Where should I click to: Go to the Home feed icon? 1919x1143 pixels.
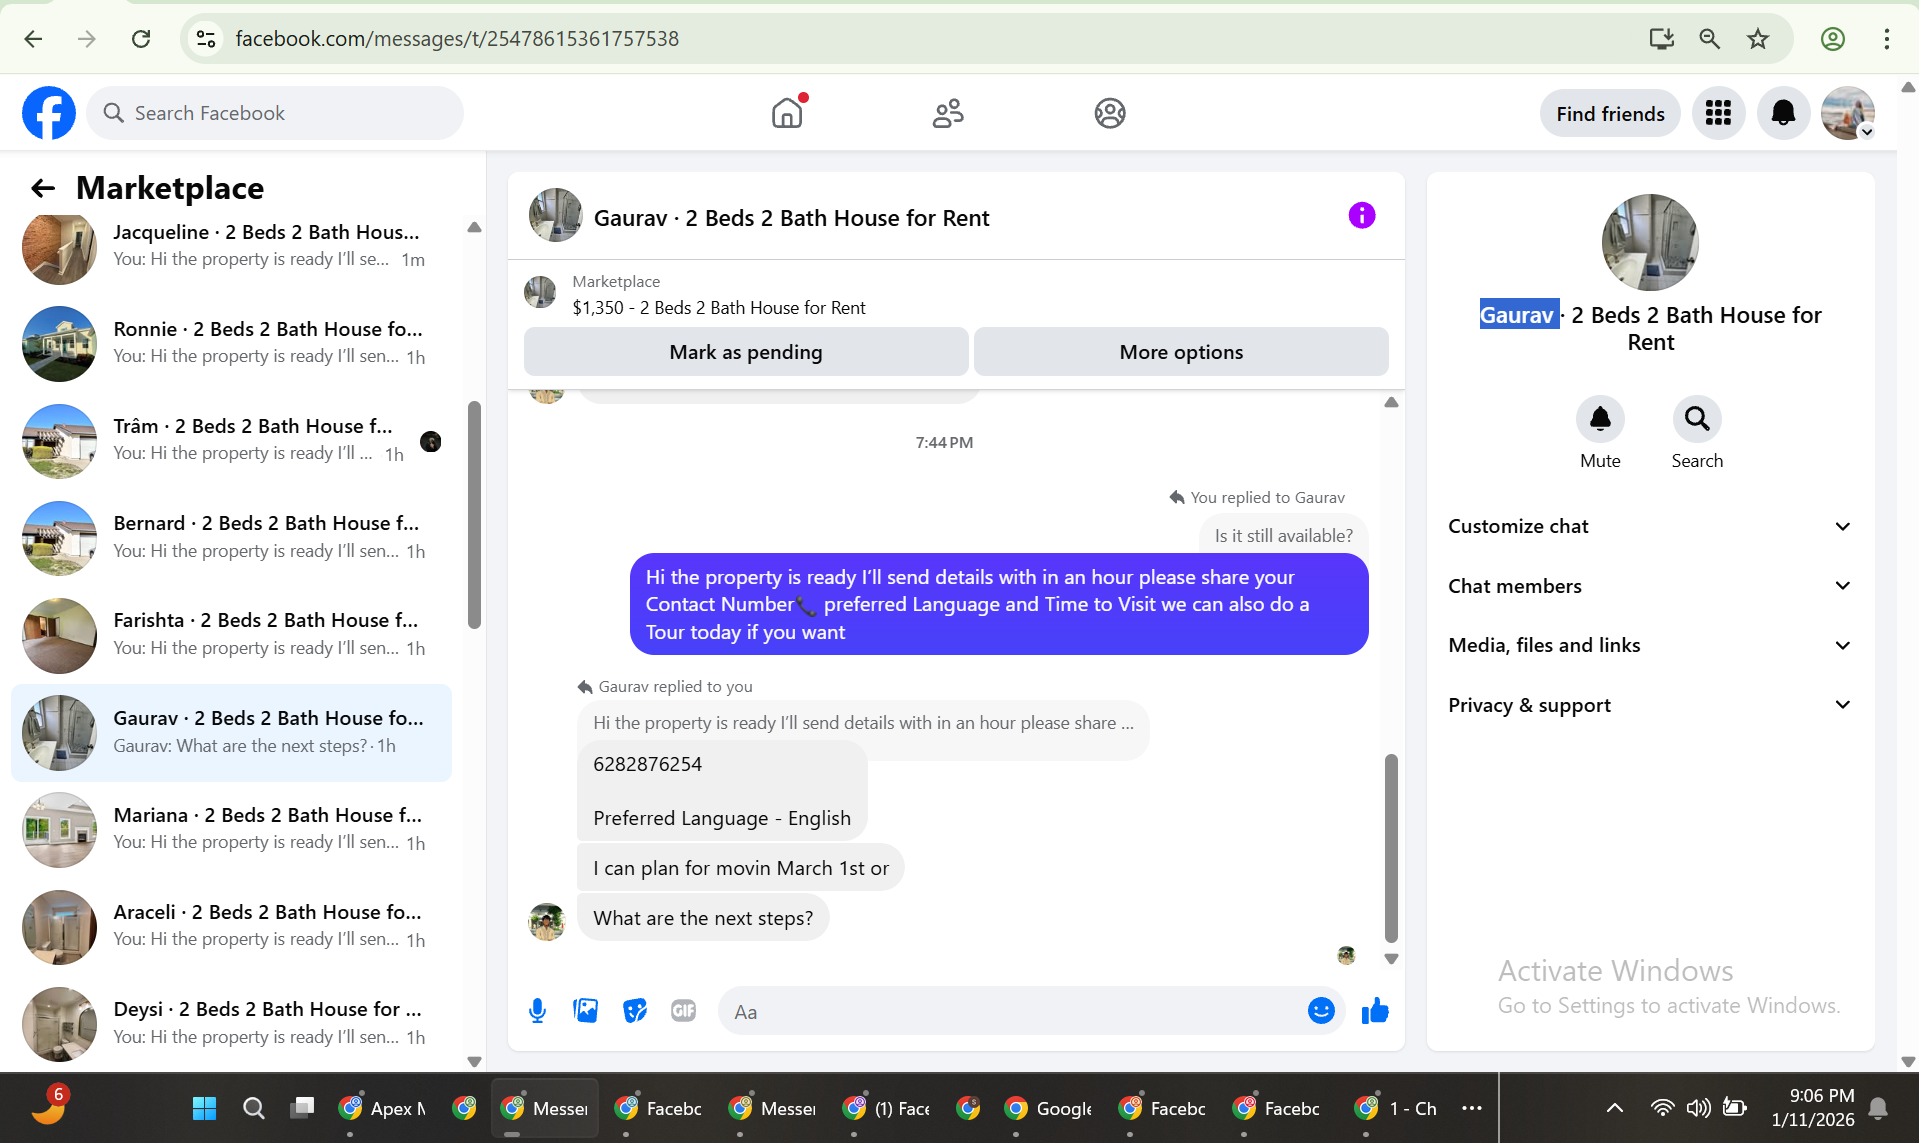pyautogui.click(x=788, y=113)
